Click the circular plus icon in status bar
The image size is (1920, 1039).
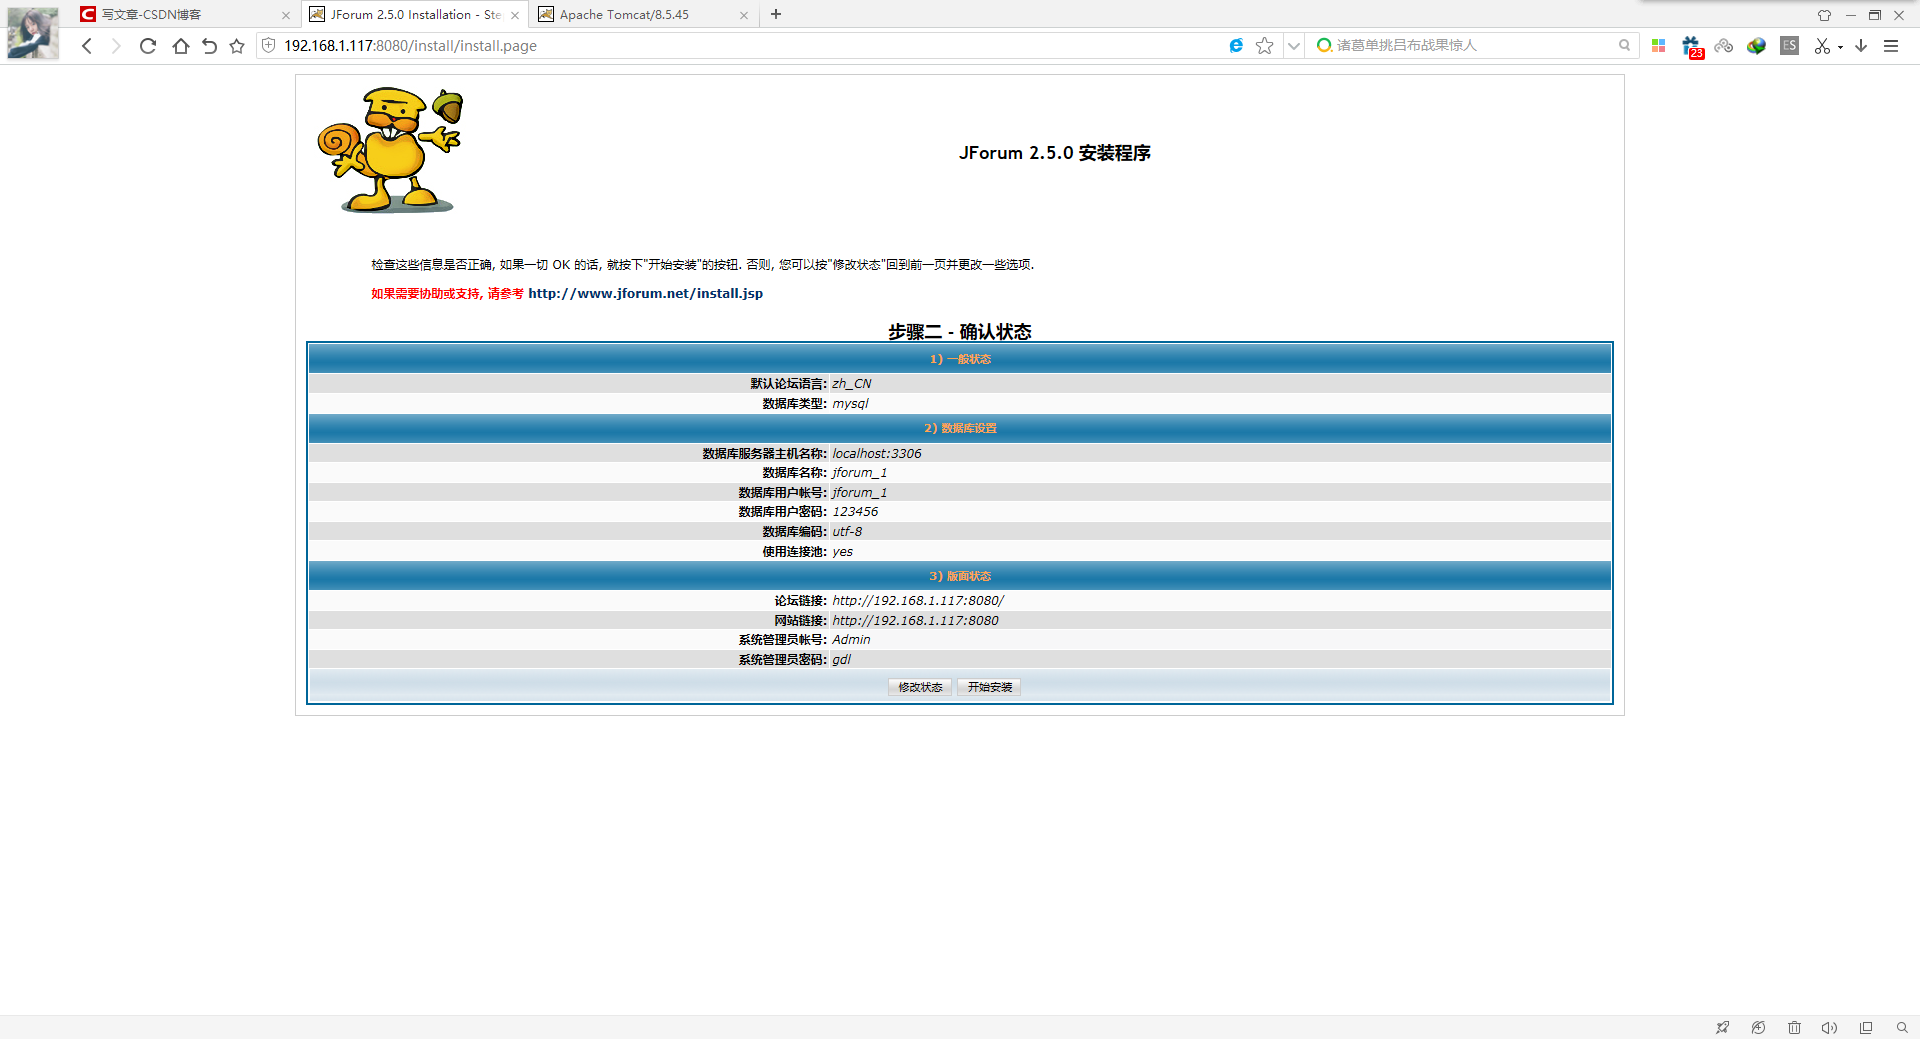point(1758,1027)
